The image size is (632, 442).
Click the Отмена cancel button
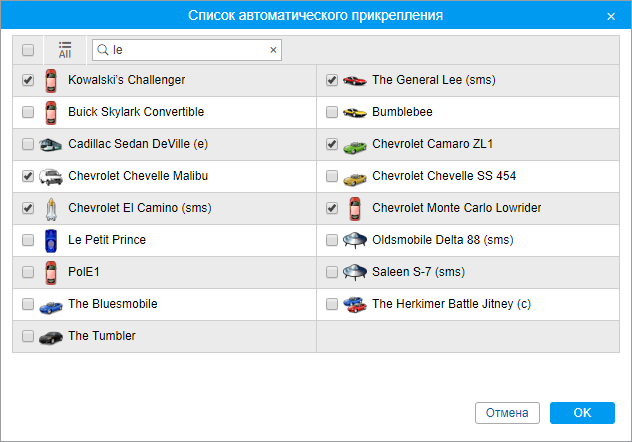(x=507, y=413)
